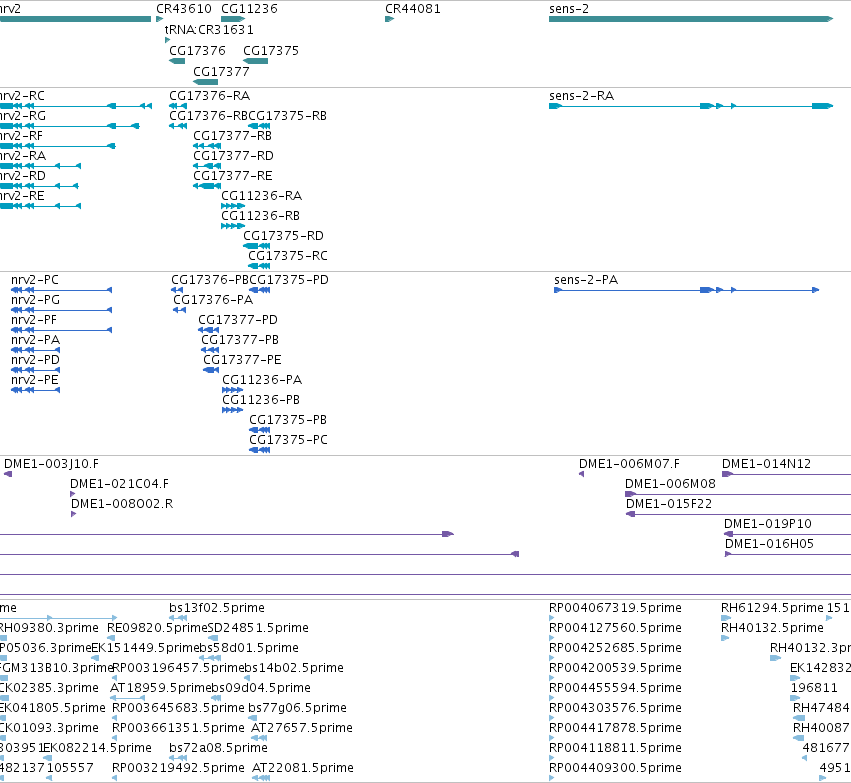Click the nrv2-RE transcript label

(22, 196)
